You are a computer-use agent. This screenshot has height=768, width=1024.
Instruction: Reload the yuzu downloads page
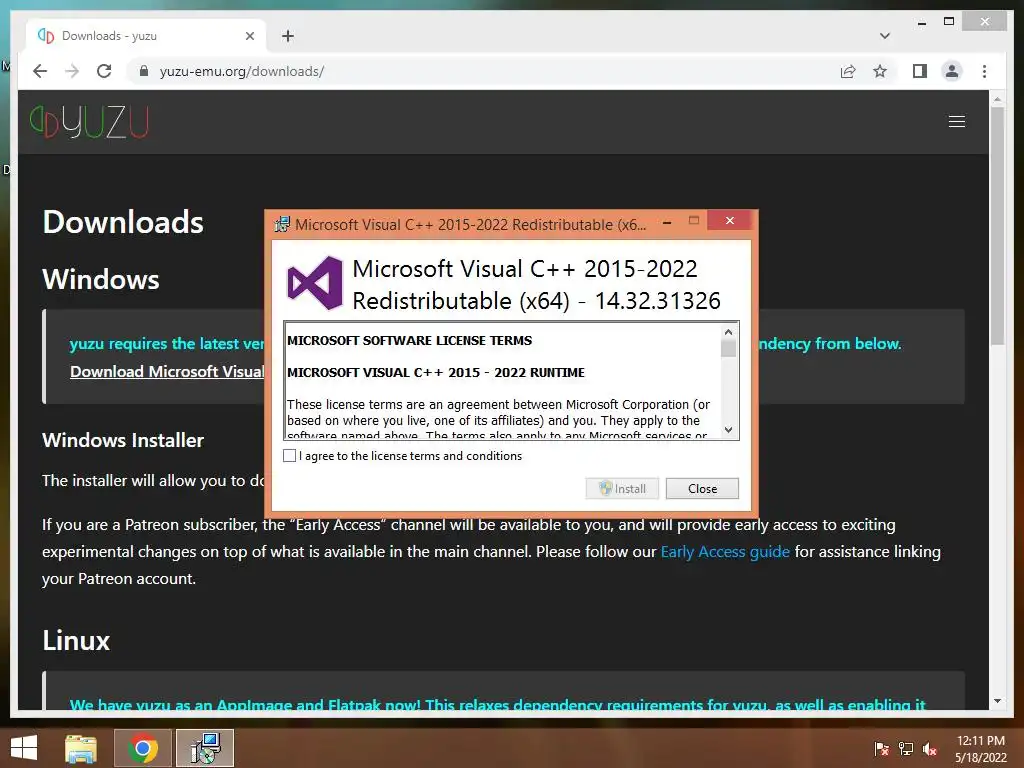pyautogui.click(x=104, y=71)
